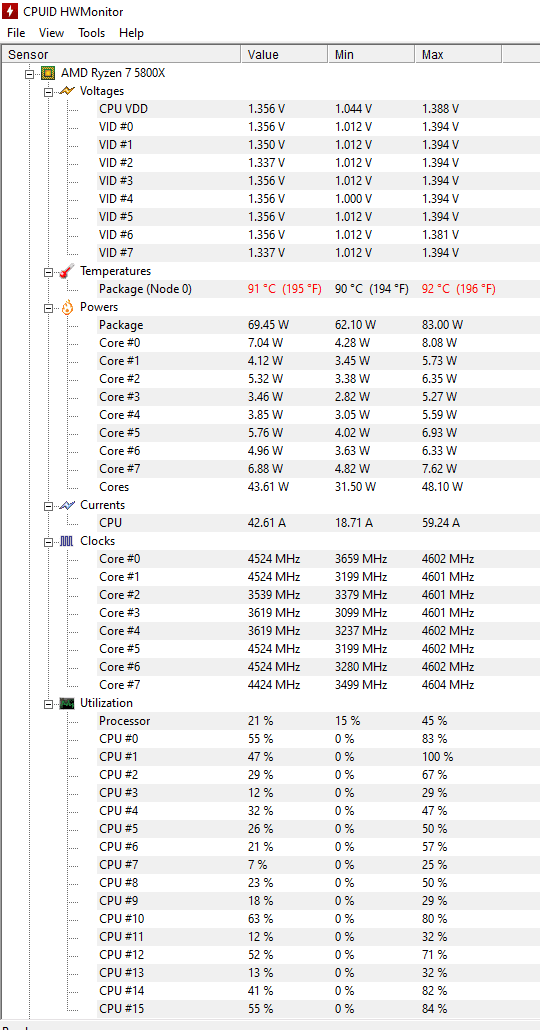Viewport: 540px width, 1030px height.
Task: Click the 3539 MHz clock value
Action: click(274, 595)
